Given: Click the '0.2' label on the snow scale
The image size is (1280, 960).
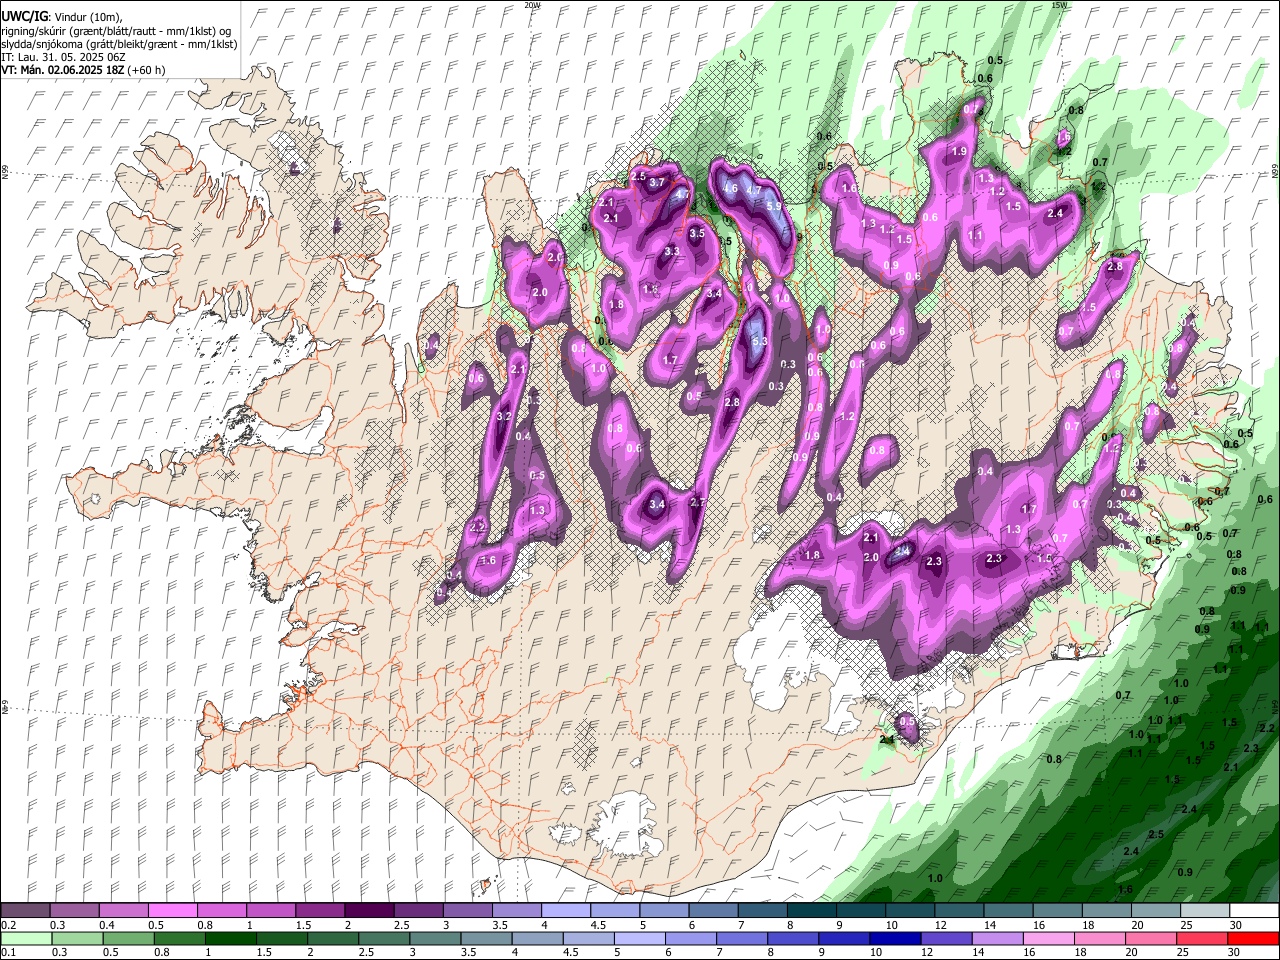Looking at the screenshot, I should [7, 925].
